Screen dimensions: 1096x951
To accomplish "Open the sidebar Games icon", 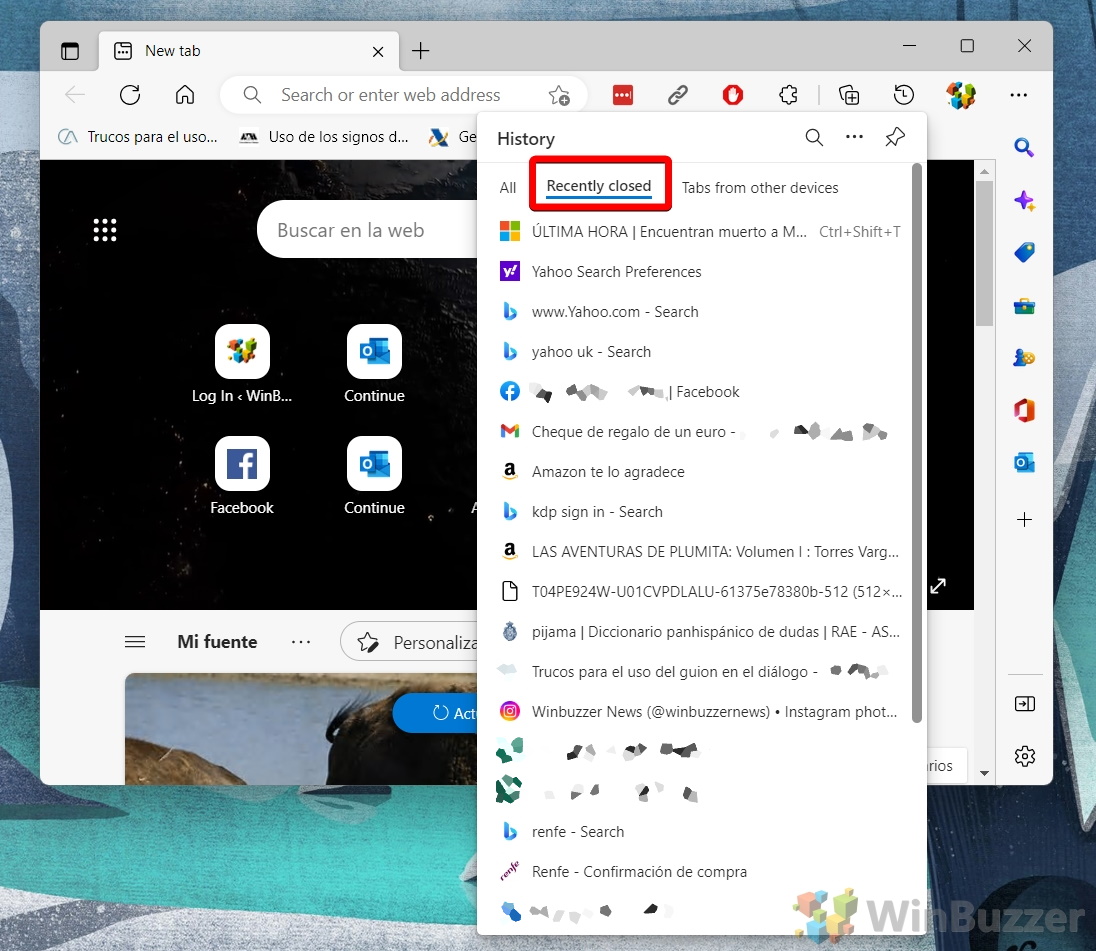I will (x=1024, y=358).
